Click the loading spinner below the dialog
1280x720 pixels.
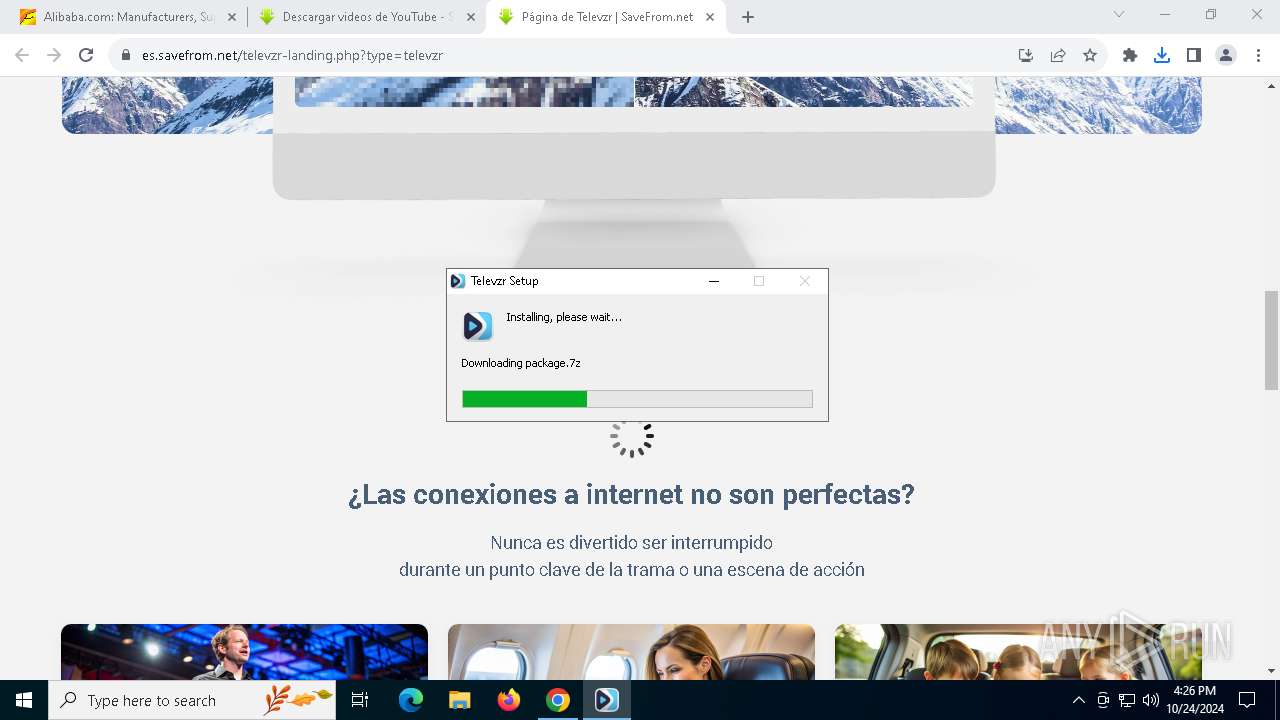coord(632,438)
